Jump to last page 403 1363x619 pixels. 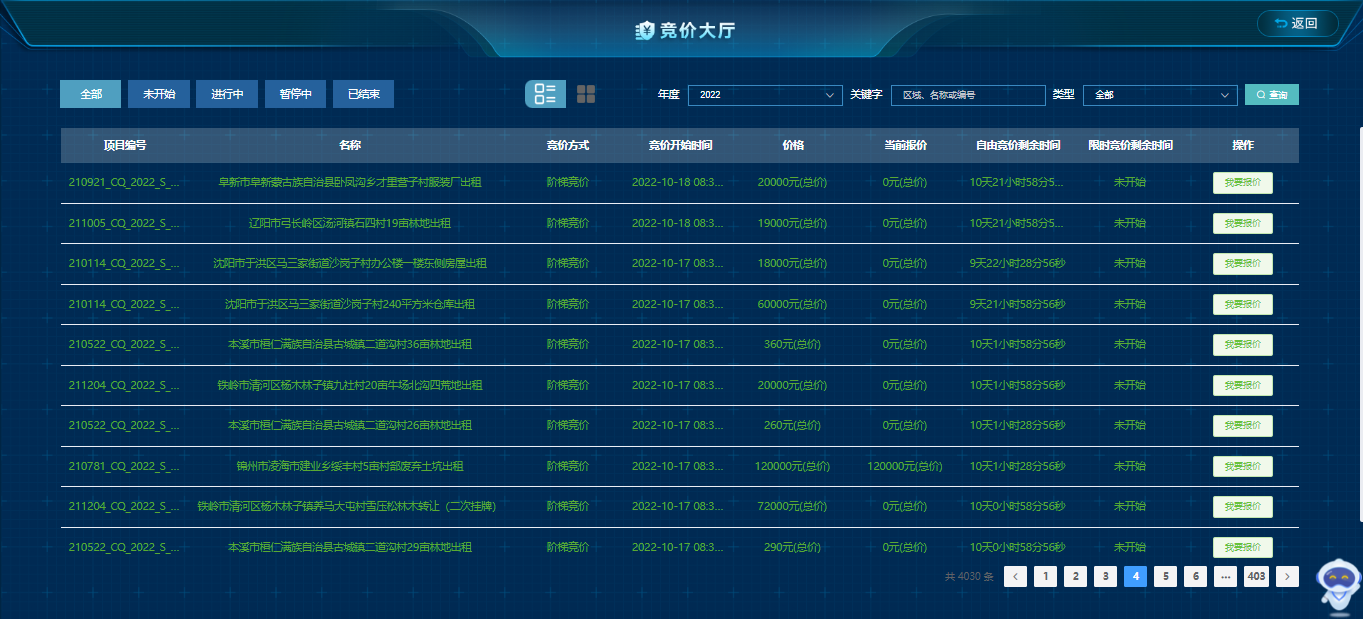(1256, 576)
